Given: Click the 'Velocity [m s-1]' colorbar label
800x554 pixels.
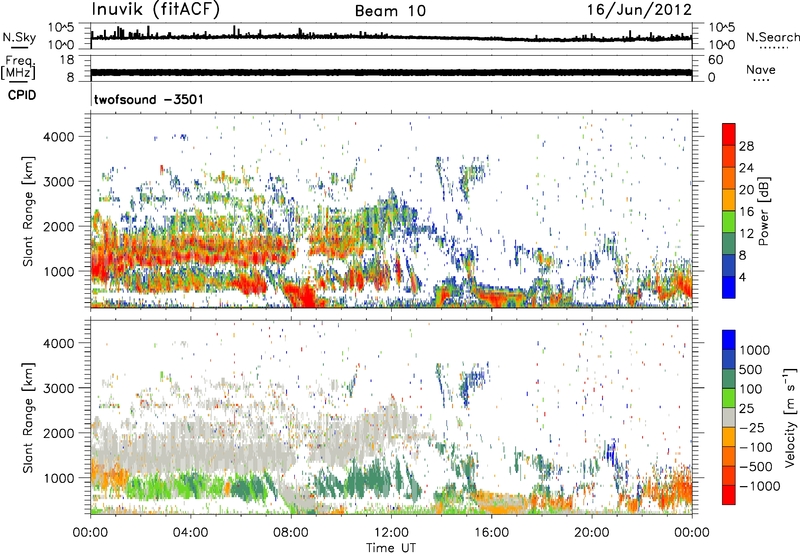Looking at the screenshot, I should 789,417.
